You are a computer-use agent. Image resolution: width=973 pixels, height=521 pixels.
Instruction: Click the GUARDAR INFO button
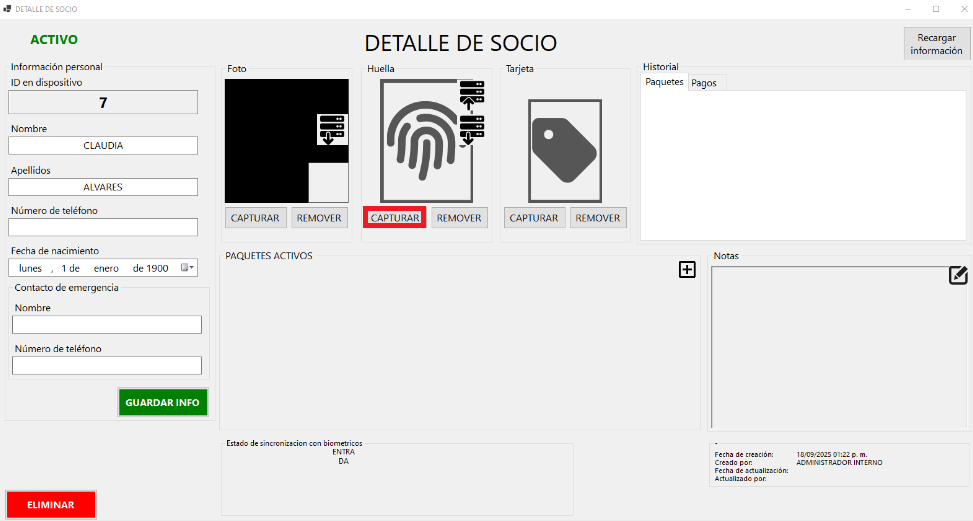pyautogui.click(x=163, y=402)
